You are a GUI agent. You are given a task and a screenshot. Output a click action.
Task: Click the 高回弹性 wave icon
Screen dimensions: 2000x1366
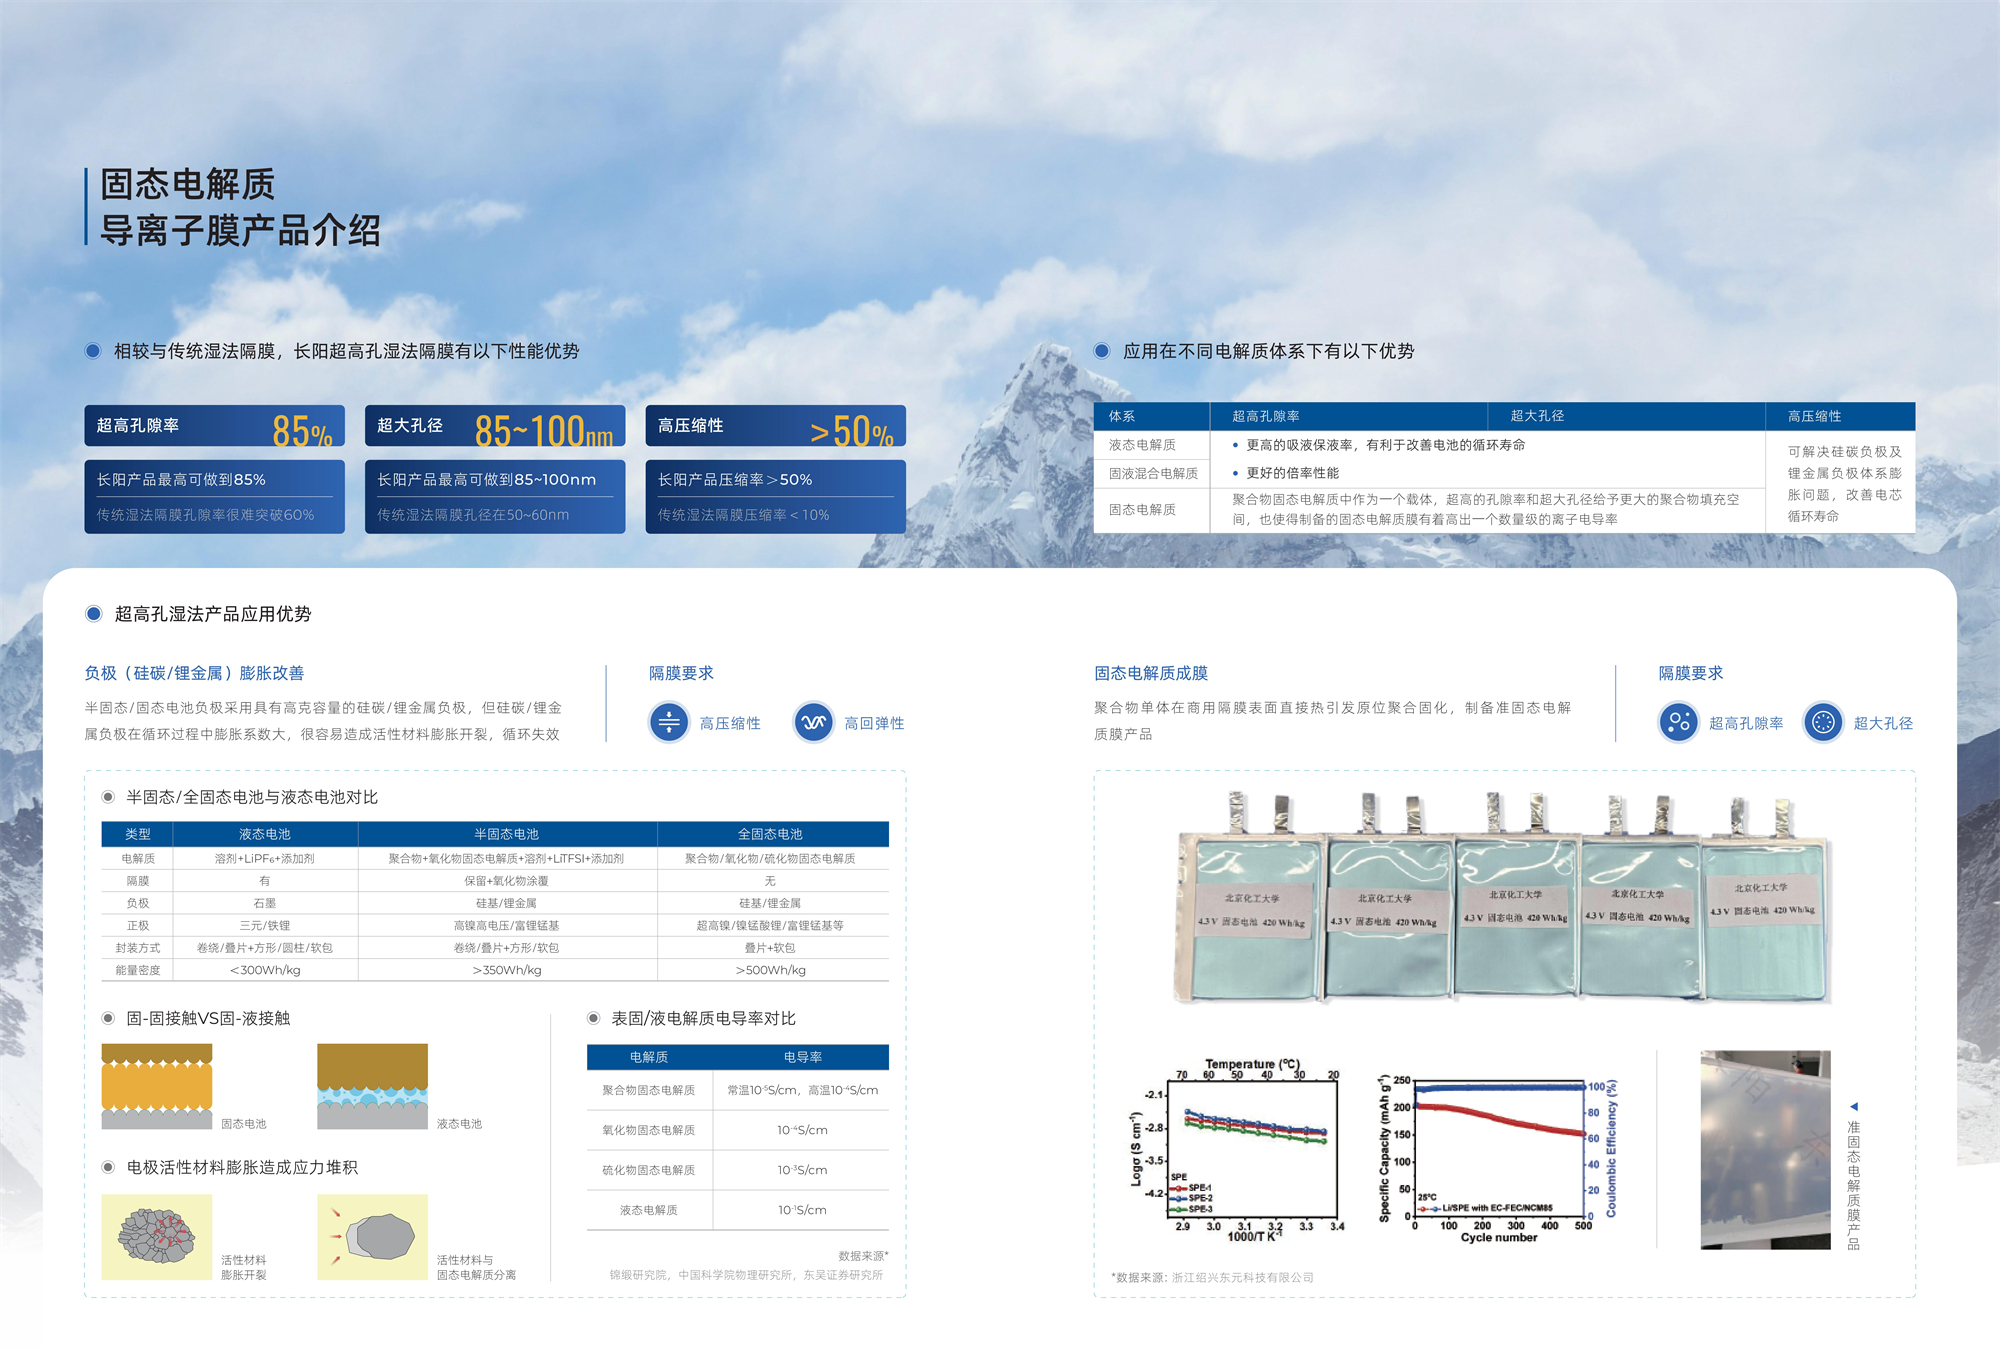[x=814, y=722]
